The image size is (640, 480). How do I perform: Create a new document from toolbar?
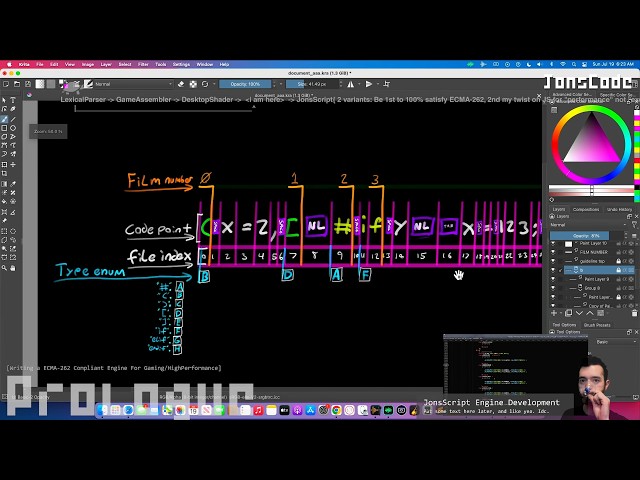click(6, 84)
